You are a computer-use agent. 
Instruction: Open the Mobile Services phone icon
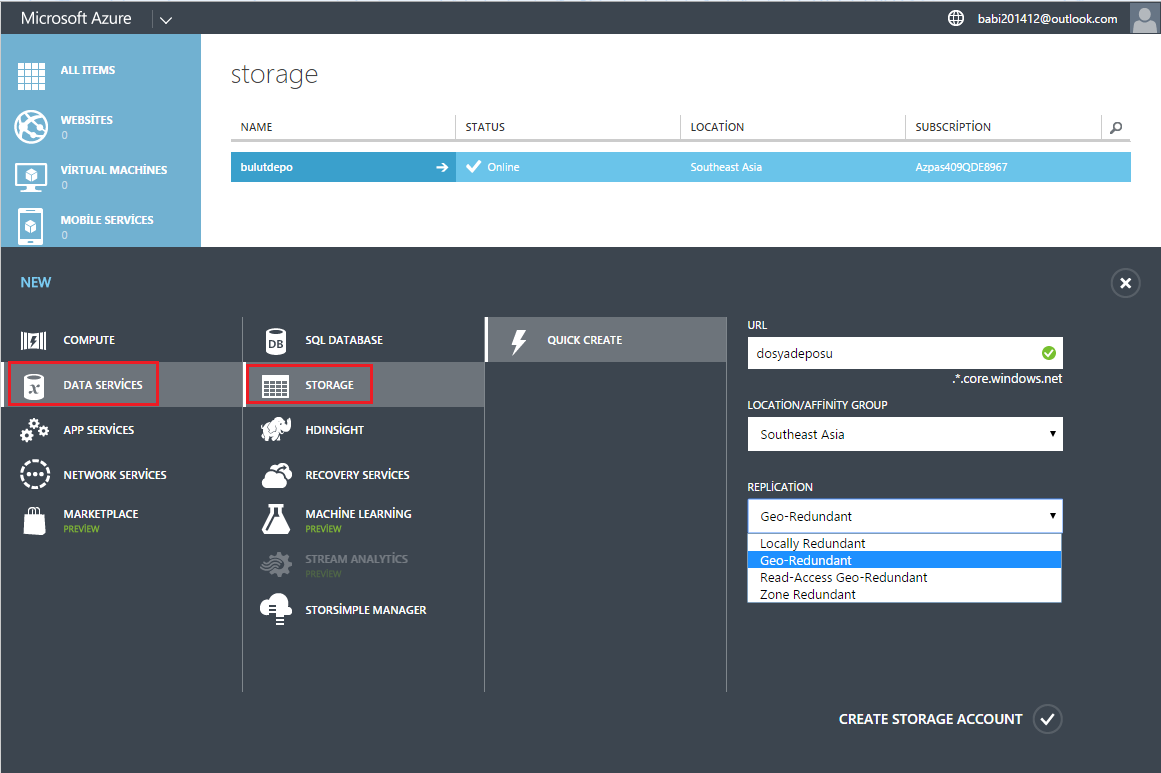point(30,227)
